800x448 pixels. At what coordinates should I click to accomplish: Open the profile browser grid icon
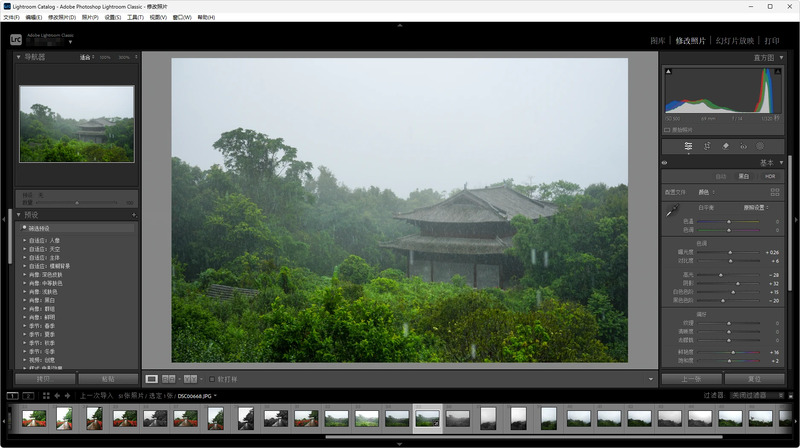point(775,191)
